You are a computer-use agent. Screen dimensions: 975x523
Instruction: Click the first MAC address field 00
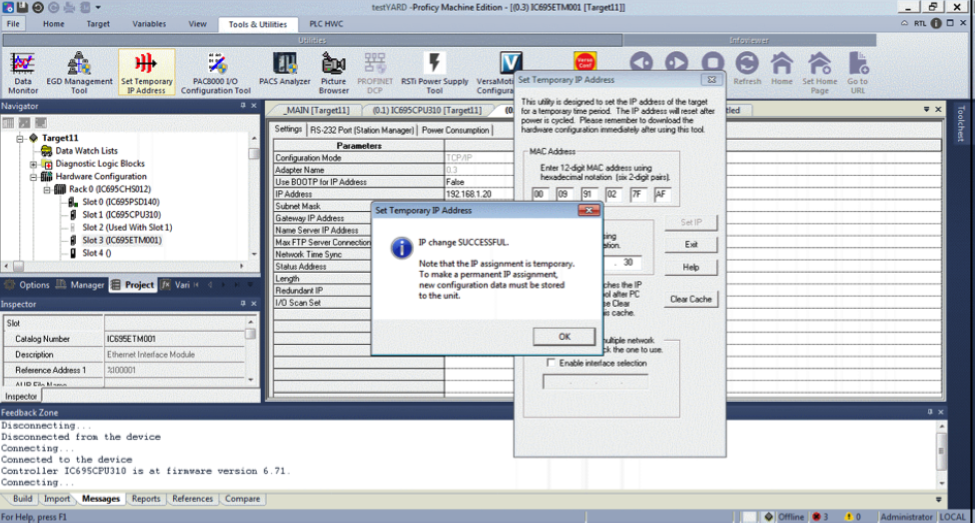[x=540, y=194]
